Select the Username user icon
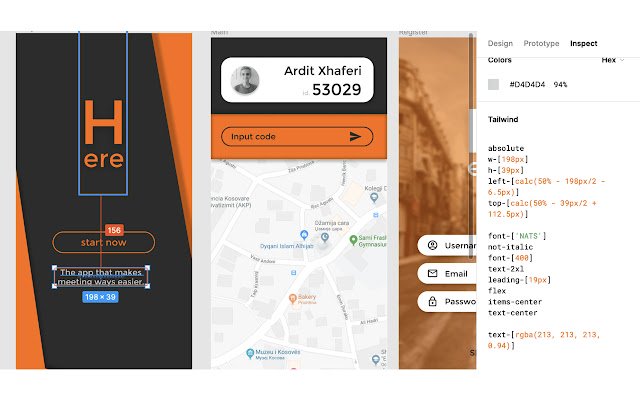 point(432,245)
